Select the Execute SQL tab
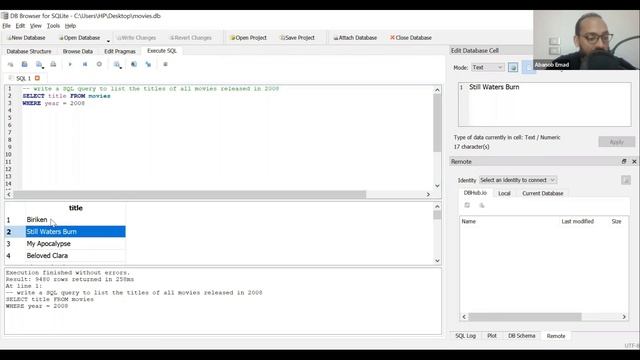This screenshot has width=640, height=360. coord(162,51)
